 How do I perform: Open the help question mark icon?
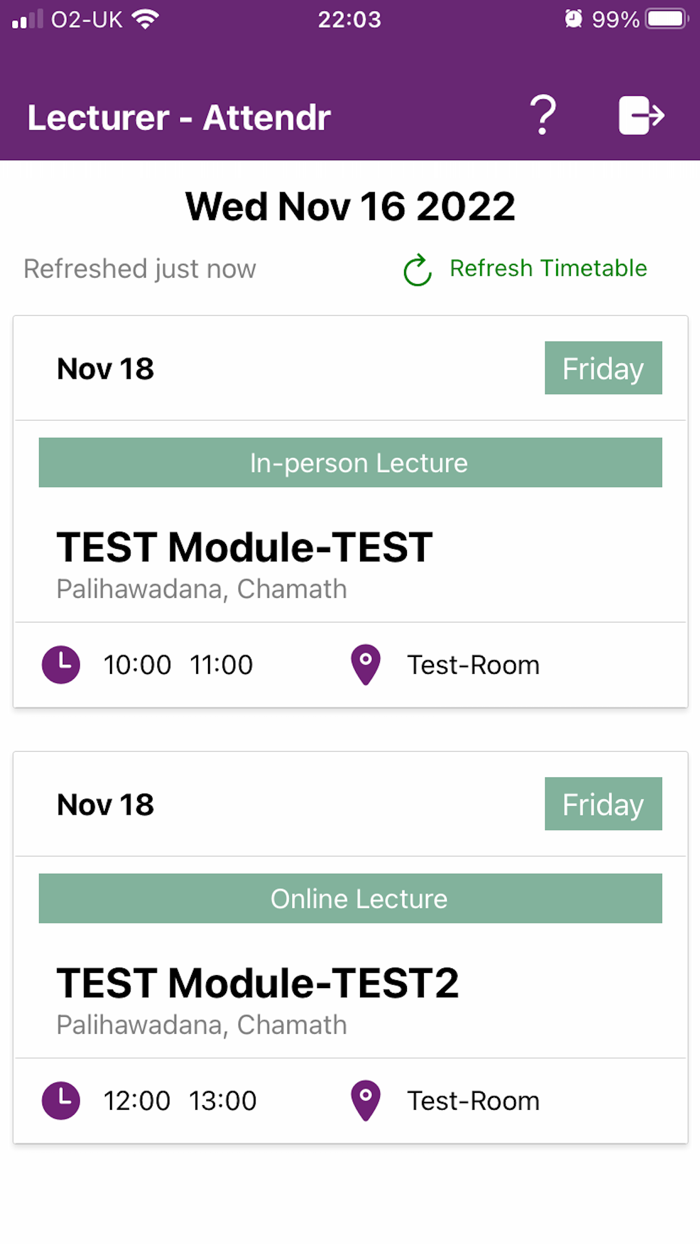point(543,116)
